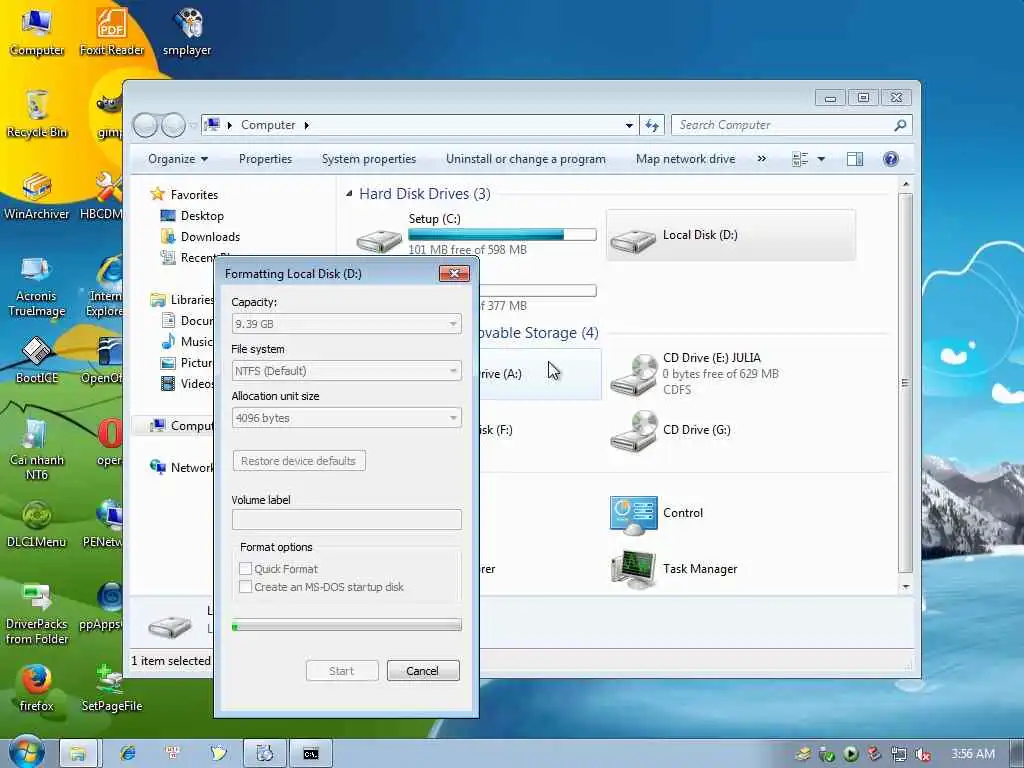
Task: Tick the Quick Format checkbox
Action: point(246,568)
